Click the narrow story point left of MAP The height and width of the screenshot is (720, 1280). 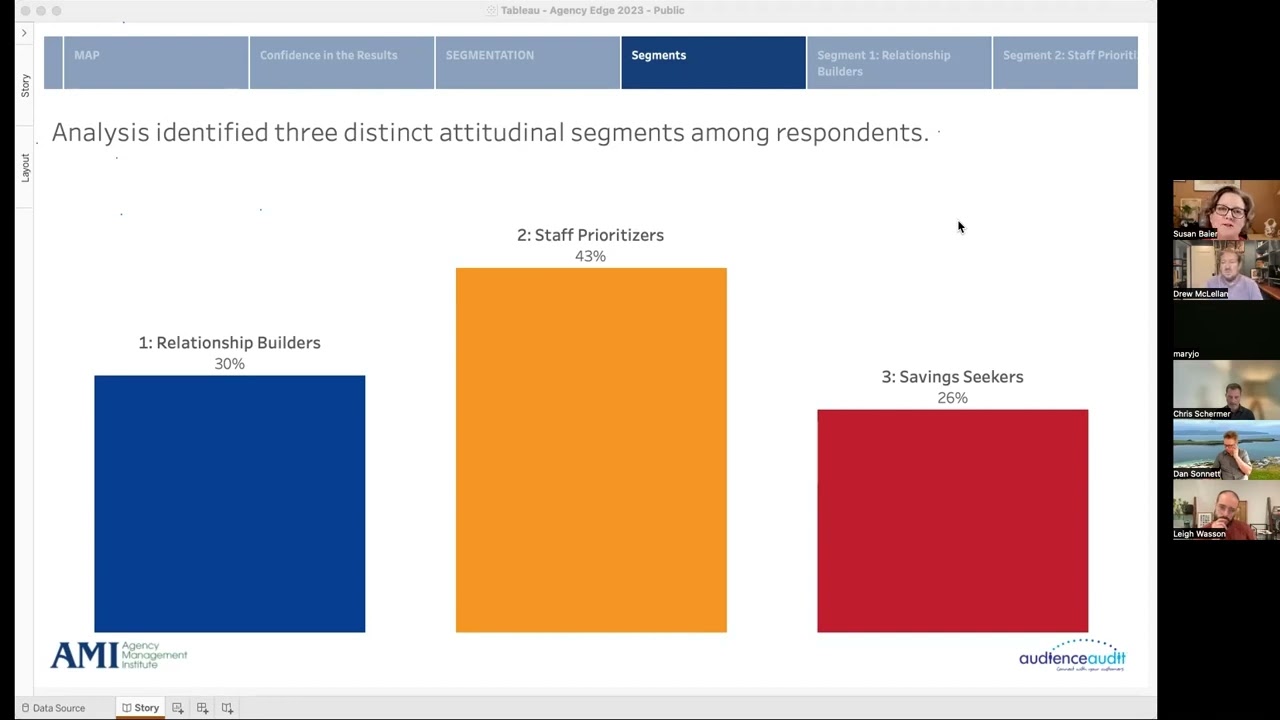click(53, 62)
